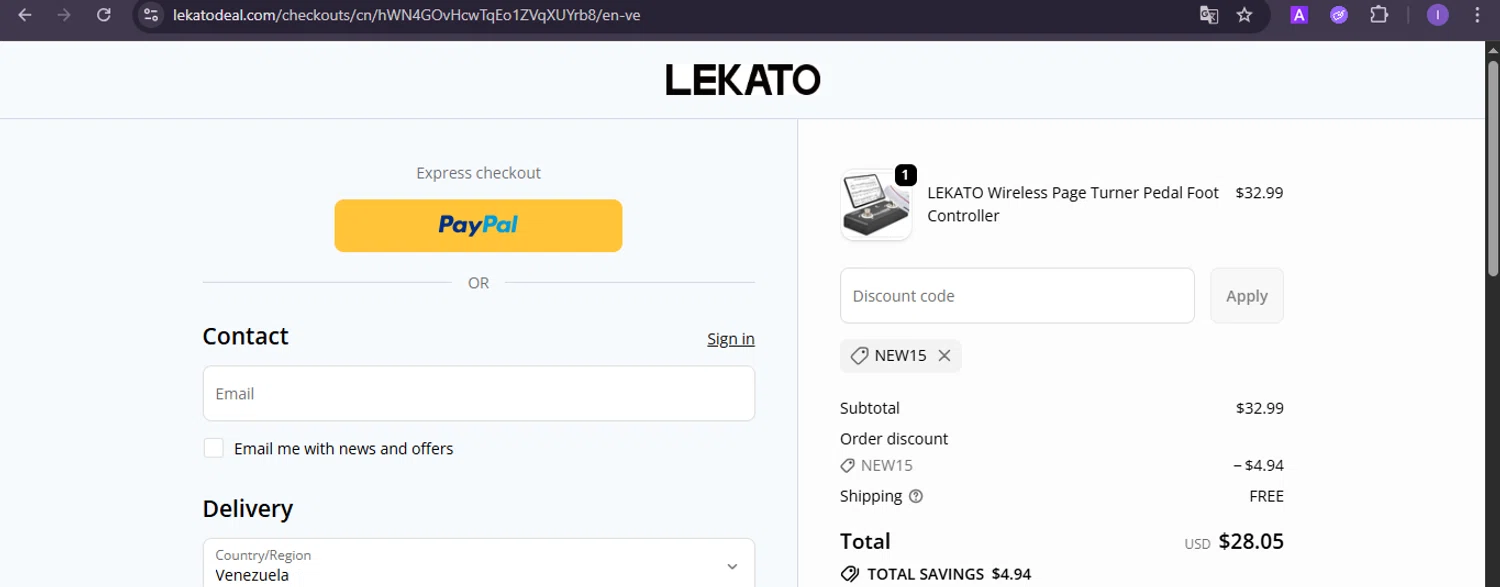Bookmark this page with the star icon

point(1244,15)
